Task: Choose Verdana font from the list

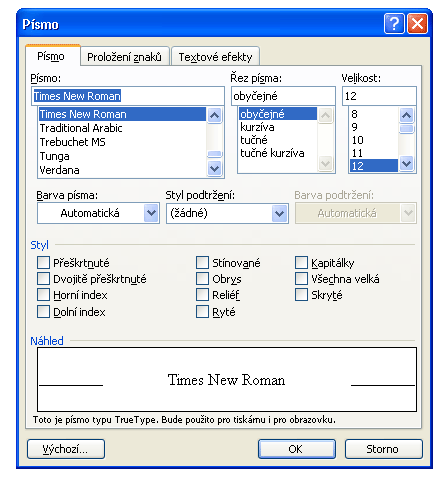Action: [x=122, y=170]
